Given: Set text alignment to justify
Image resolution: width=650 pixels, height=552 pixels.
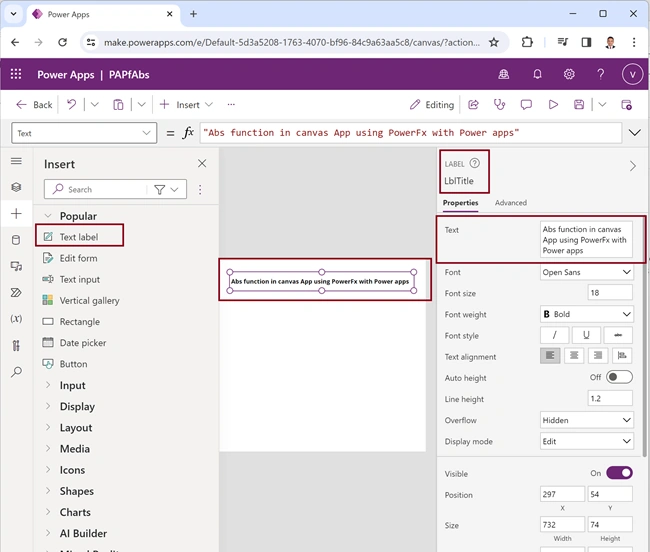Looking at the screenshot, I should (622, 355).
